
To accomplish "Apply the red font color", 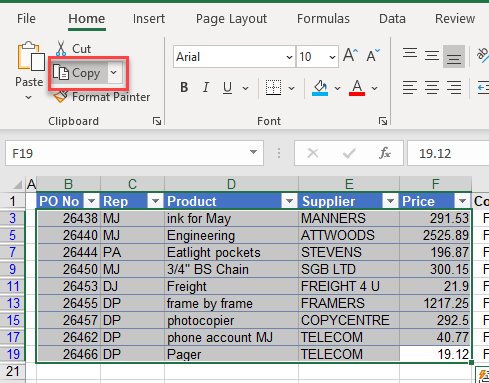I will [357, 88].
